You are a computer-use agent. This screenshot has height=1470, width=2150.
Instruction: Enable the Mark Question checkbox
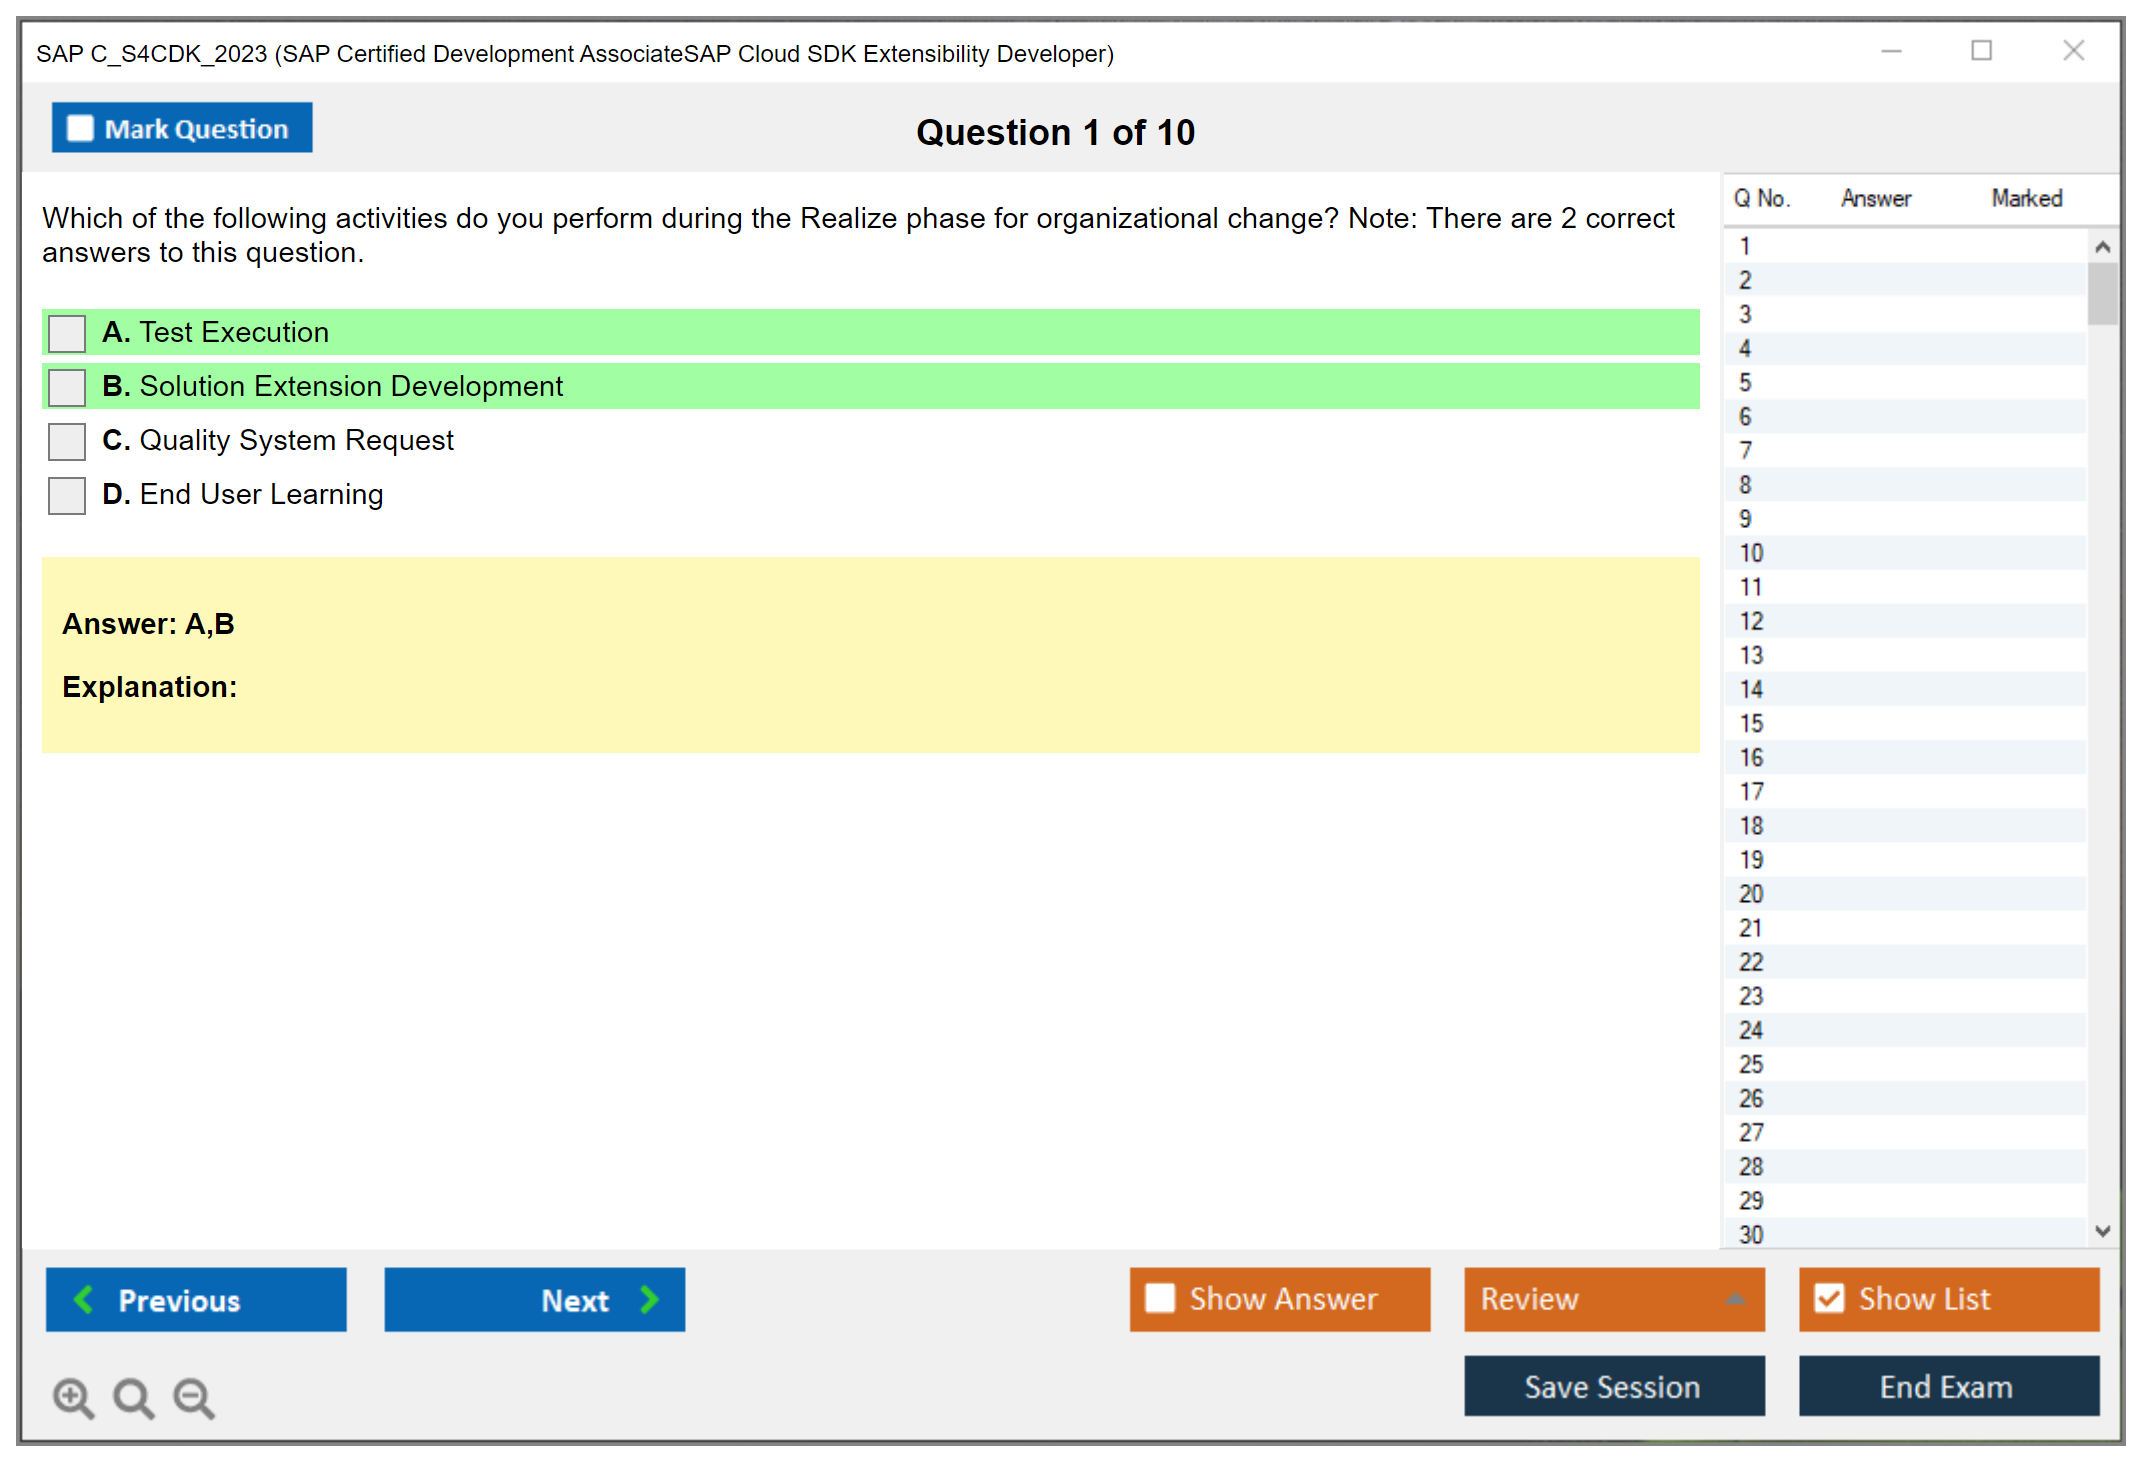click(x=80, y=128)
